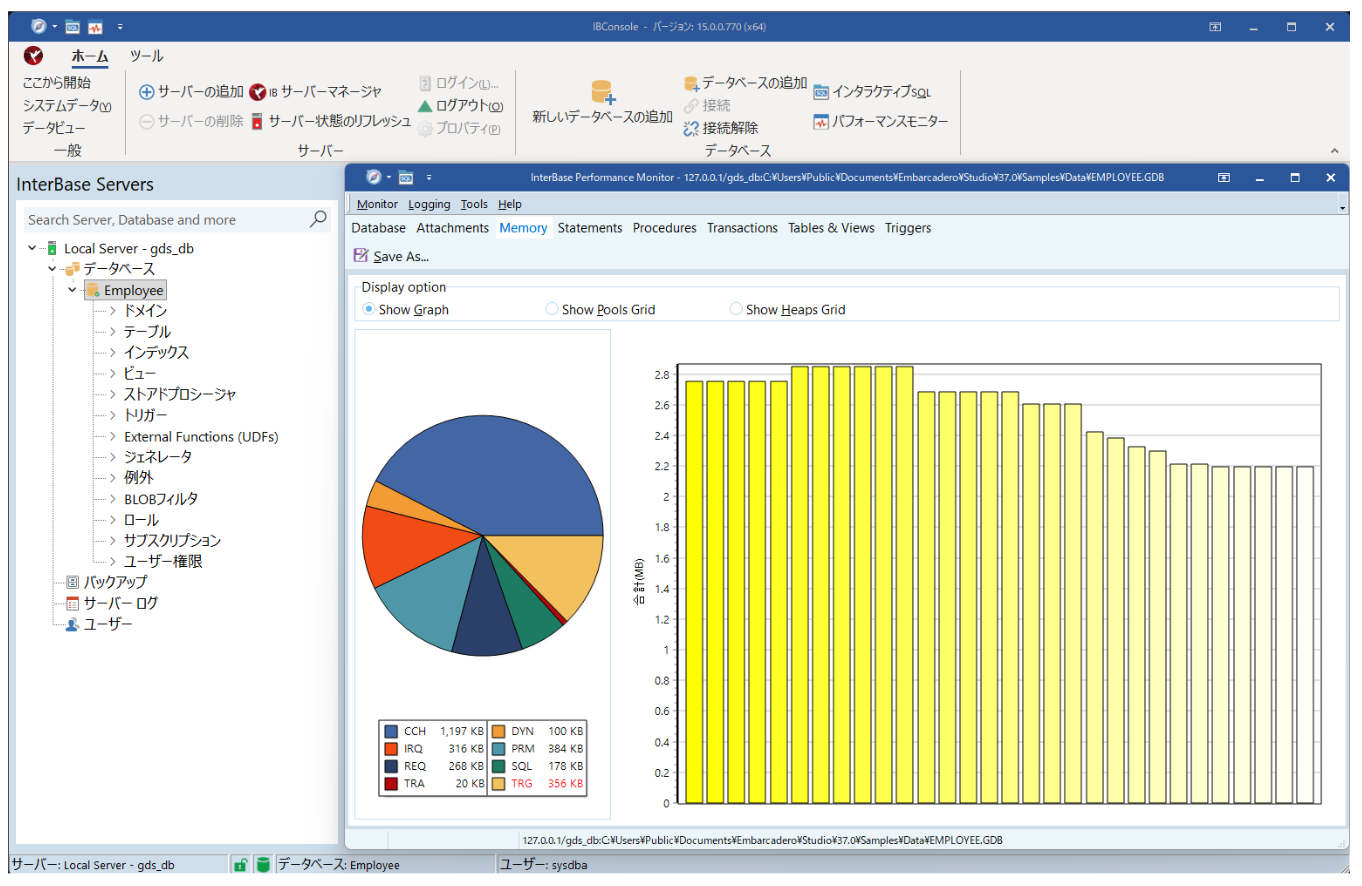Click the Disconnect database icon
This screenshot has height=886, width=1362.
click(x=690, y=128)
